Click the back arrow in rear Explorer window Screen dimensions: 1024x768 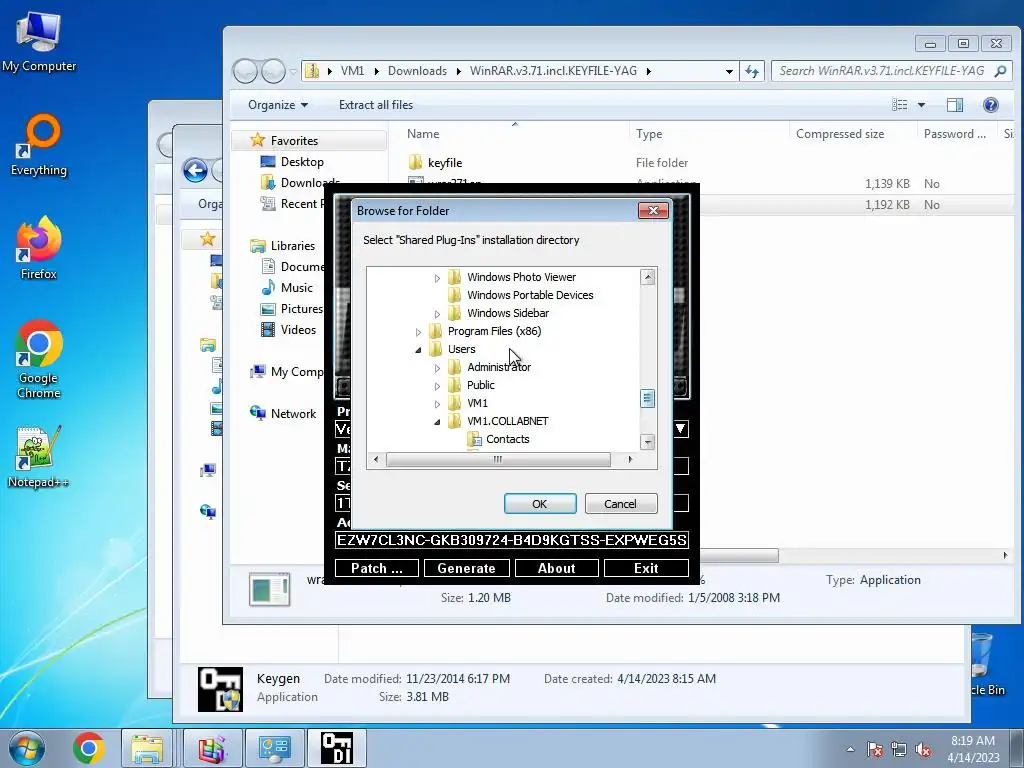(x=195, y=171)
